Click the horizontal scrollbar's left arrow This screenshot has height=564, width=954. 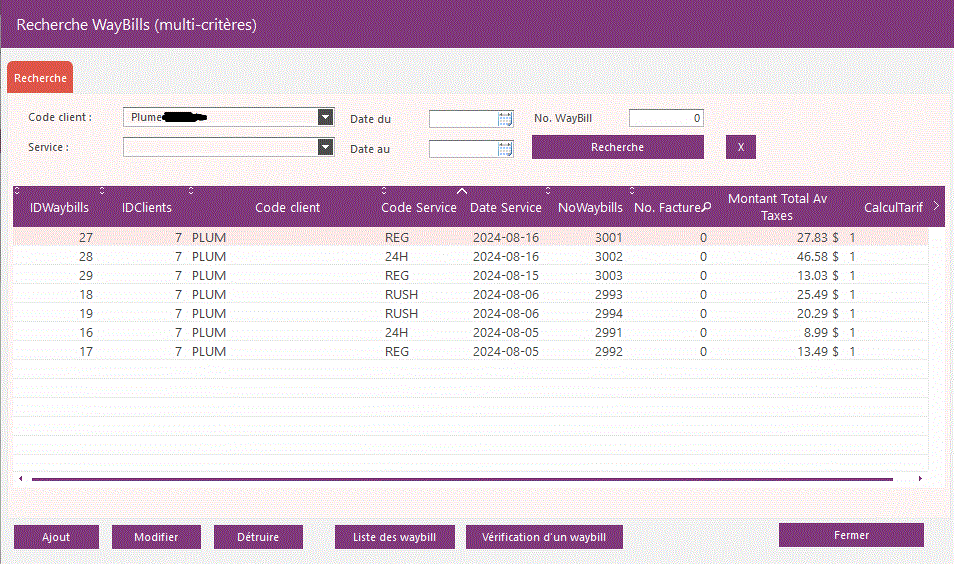[x=21, y=479]
